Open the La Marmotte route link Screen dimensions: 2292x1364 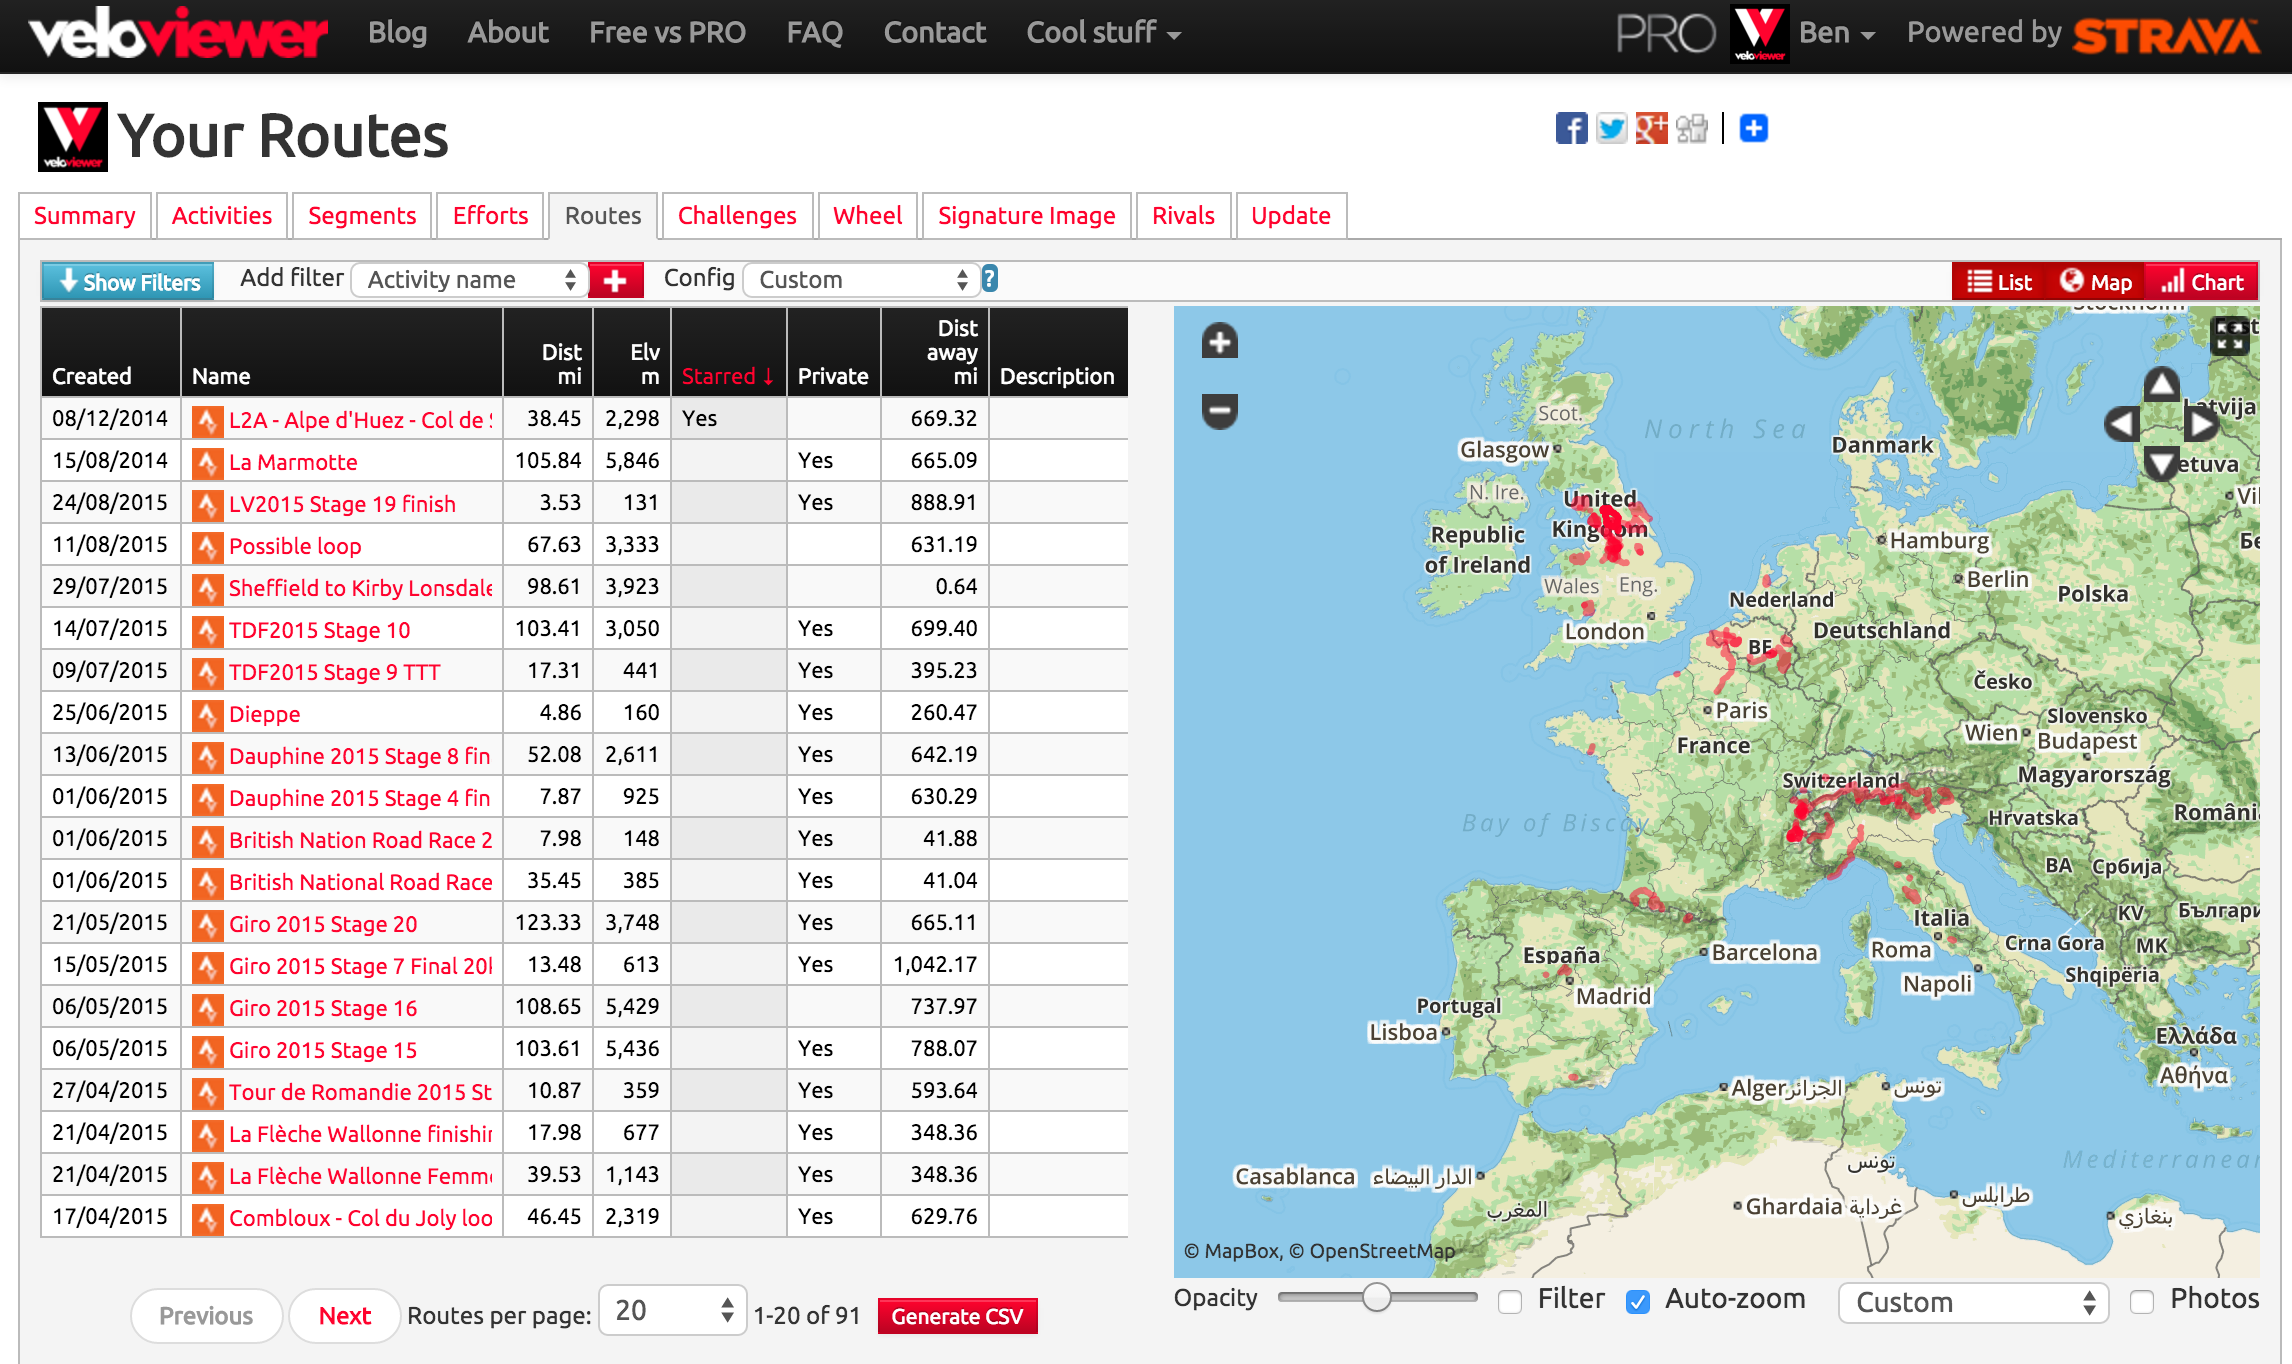293,462
